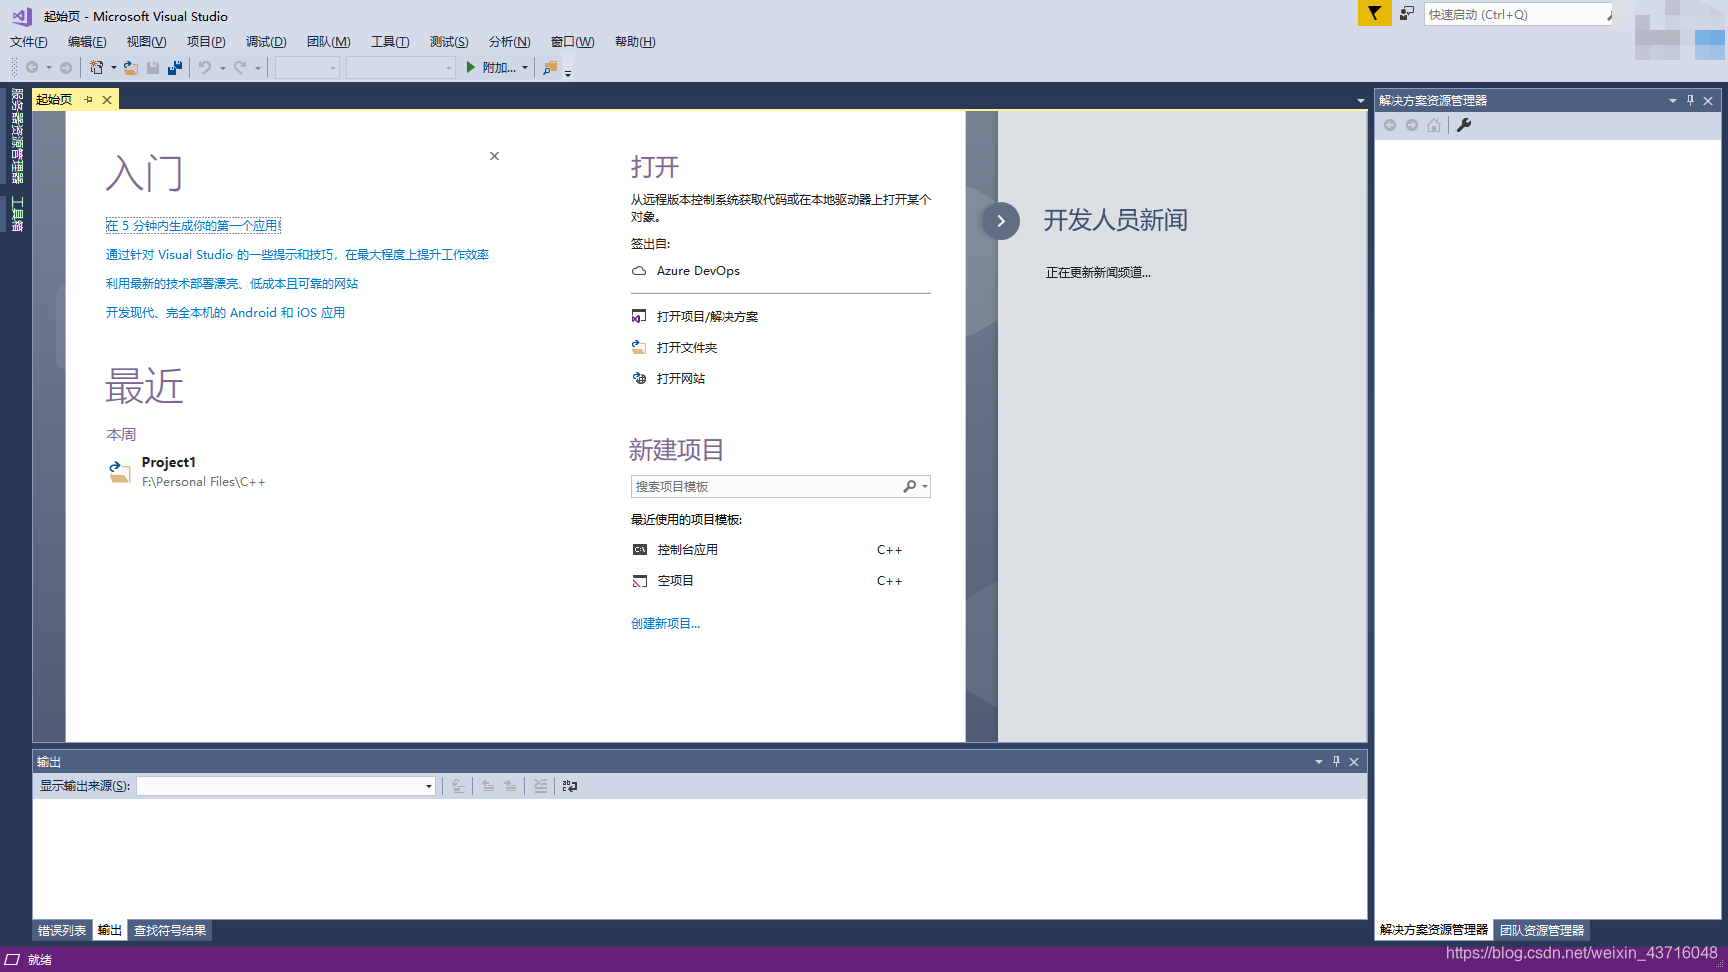The width and height of the screenshot is (1728, 972).
Task: Pin the 起始页 tab
Action: (x=89, y=99)
